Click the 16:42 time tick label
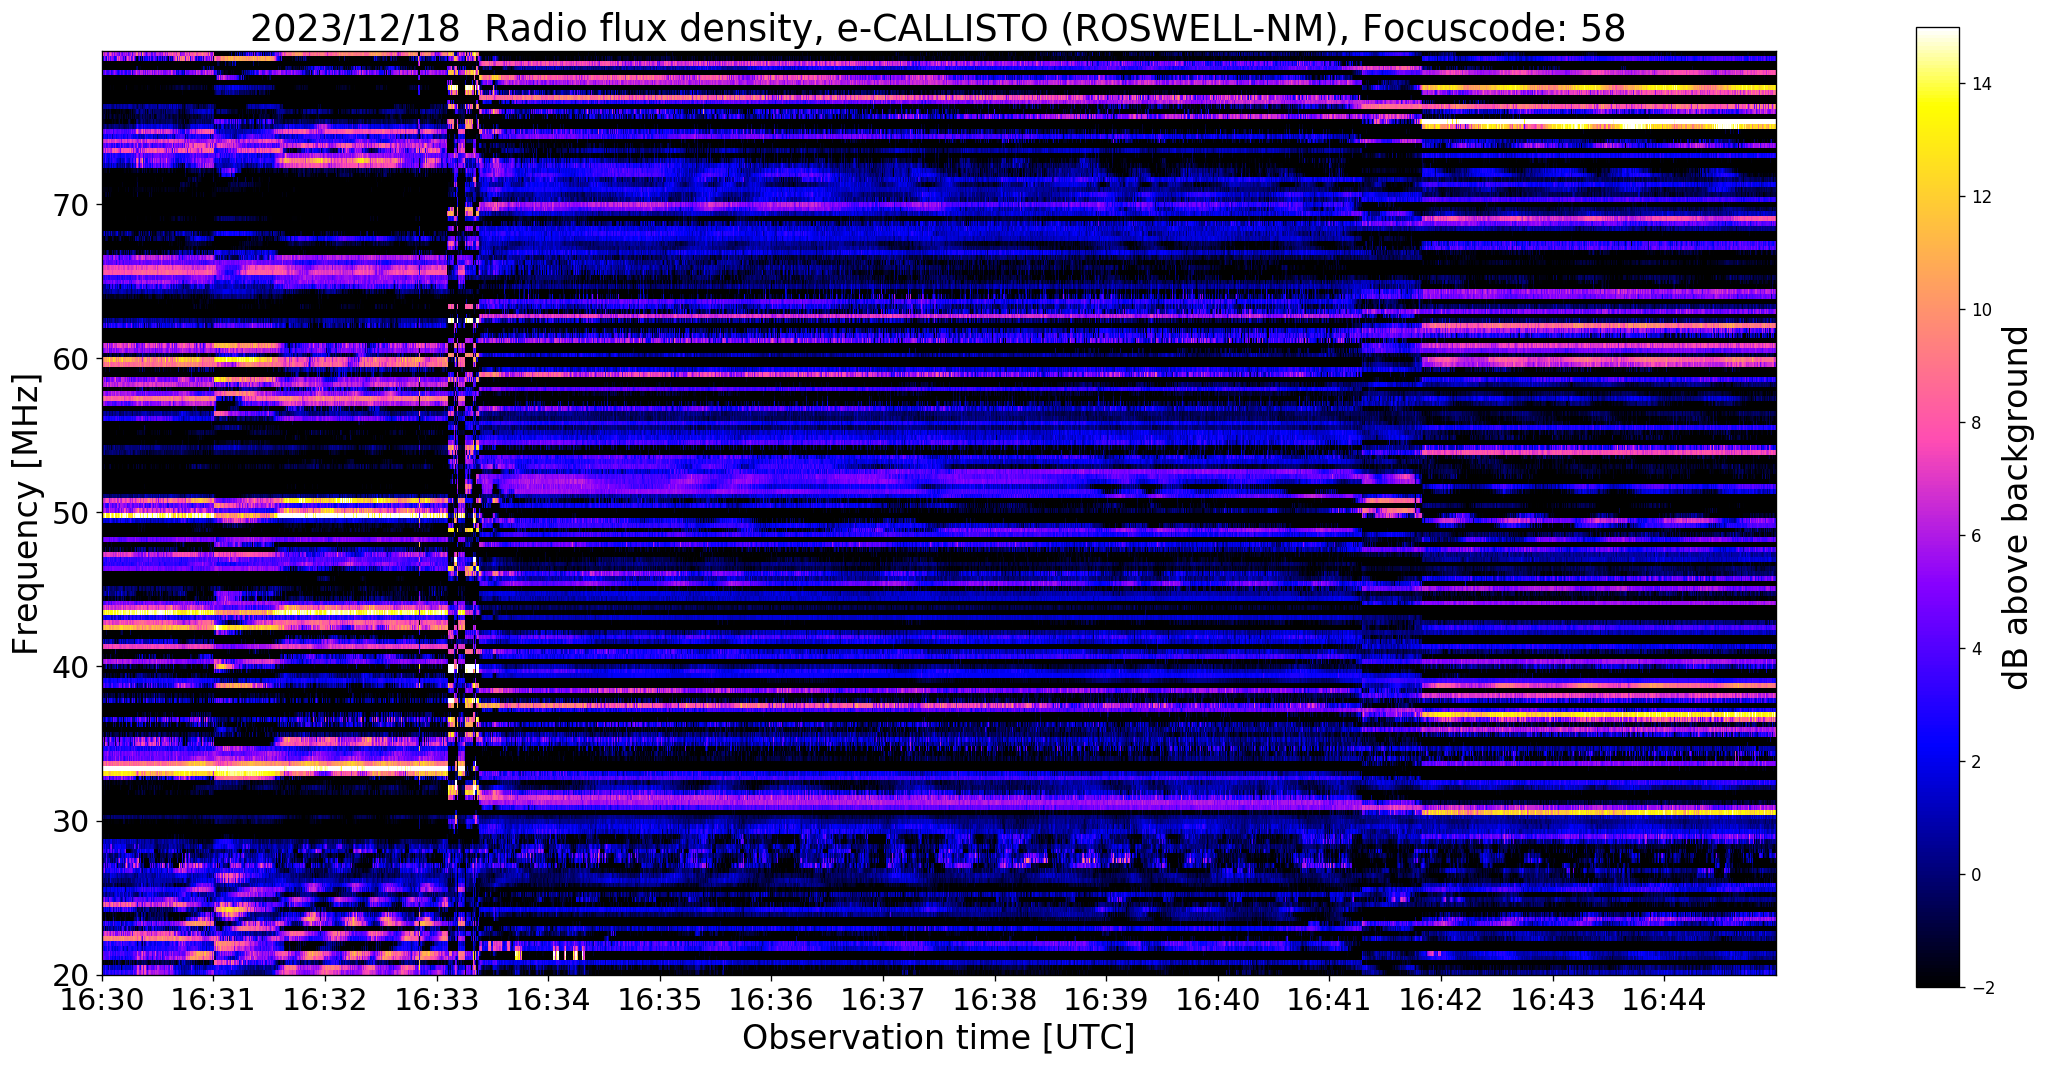Viewport: 2047px width, 1067px height. [x=1441, y=998]
